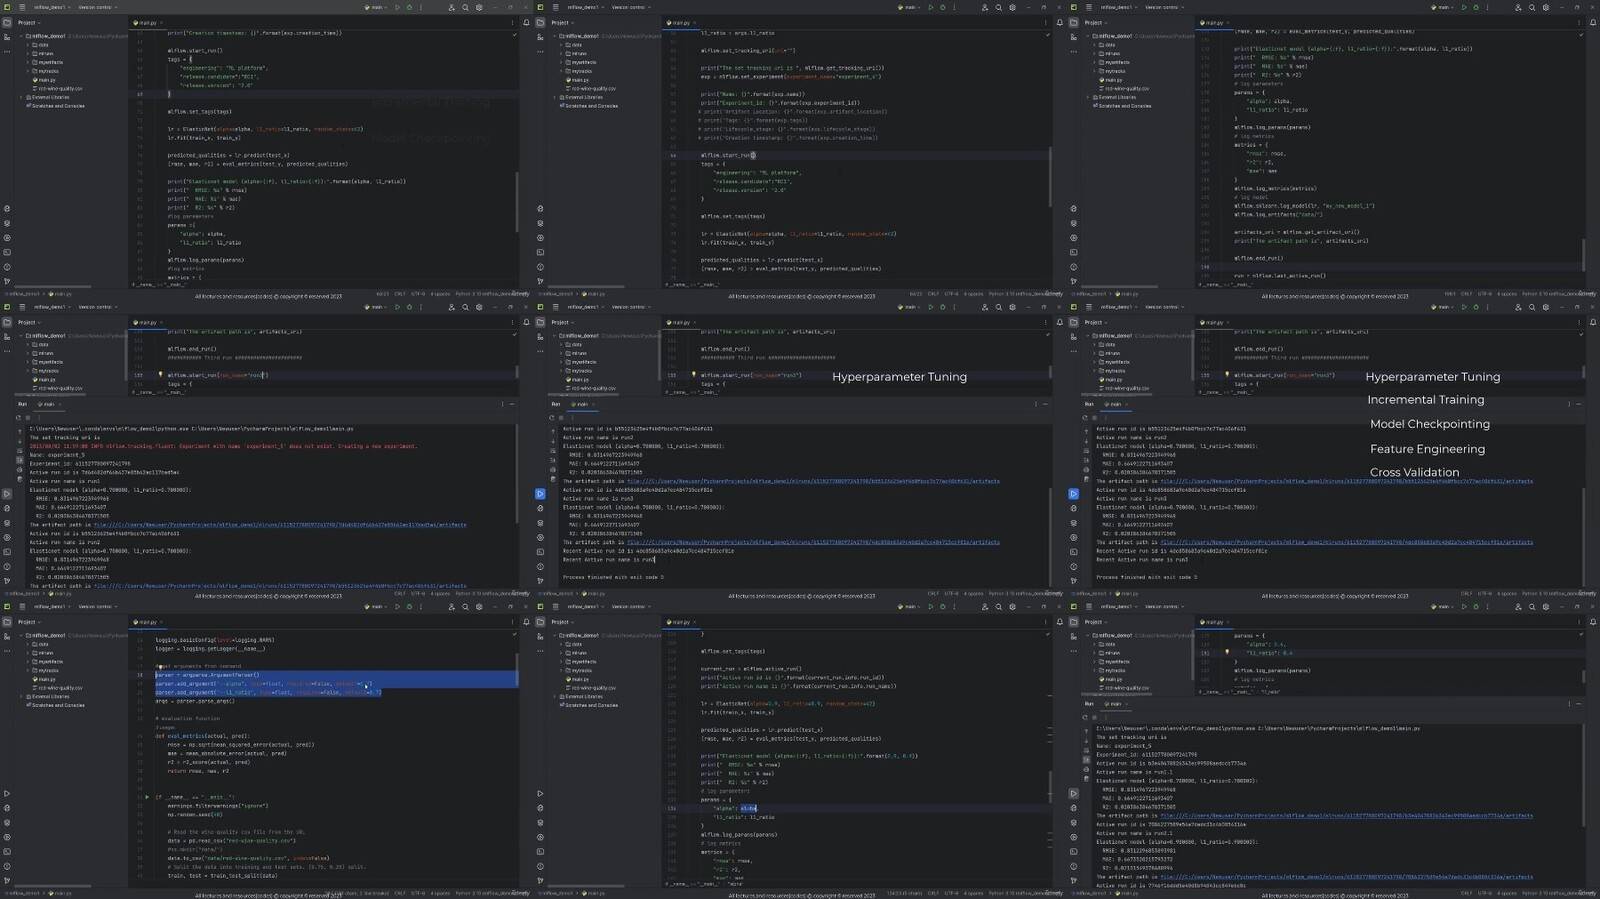This screenshot has width=1600, height=899.
Task: Click the Rerun icon in the center window's Run panel
Action: point(551,417)
